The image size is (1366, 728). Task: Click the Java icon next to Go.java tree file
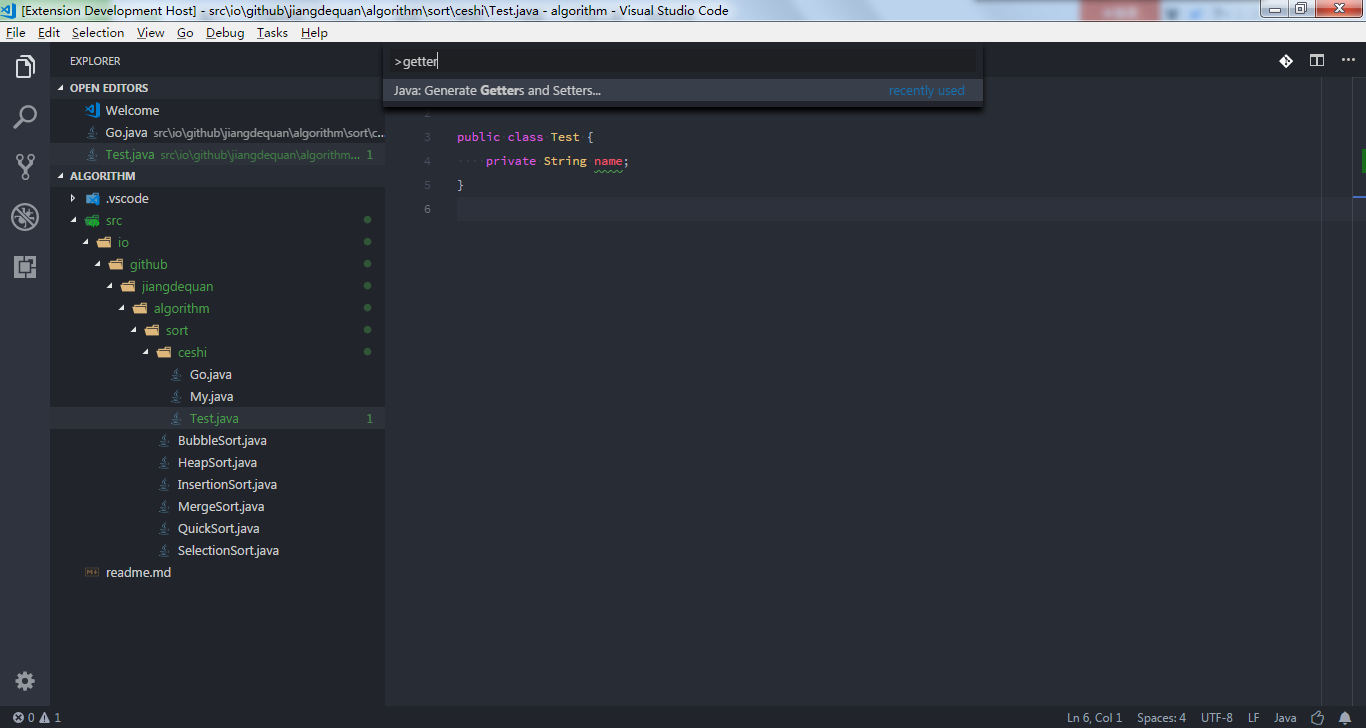point(177,374)
